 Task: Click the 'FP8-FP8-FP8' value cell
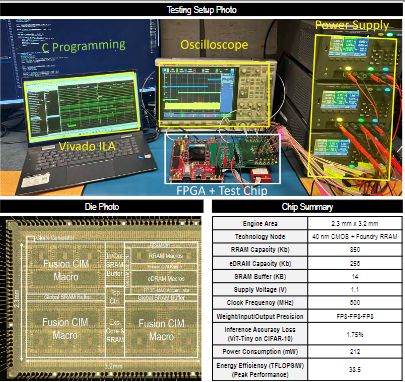[355, 316]
